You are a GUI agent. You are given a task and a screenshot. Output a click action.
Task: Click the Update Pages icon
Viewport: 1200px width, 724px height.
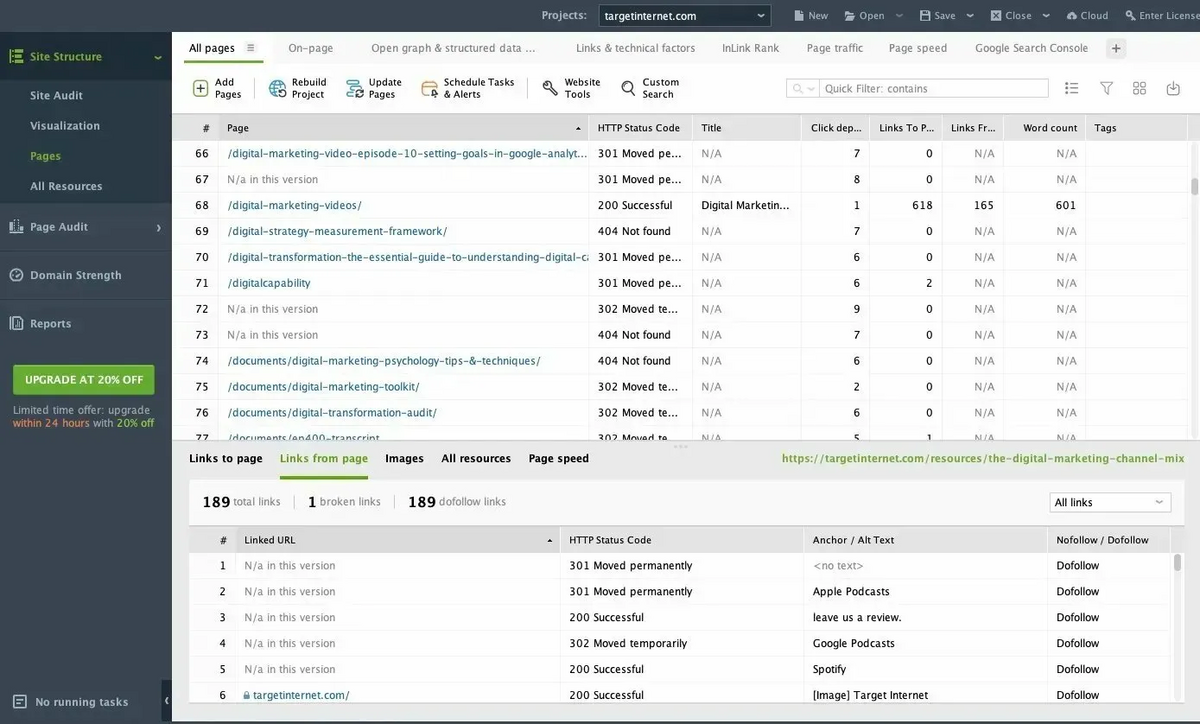pos(355,89)
